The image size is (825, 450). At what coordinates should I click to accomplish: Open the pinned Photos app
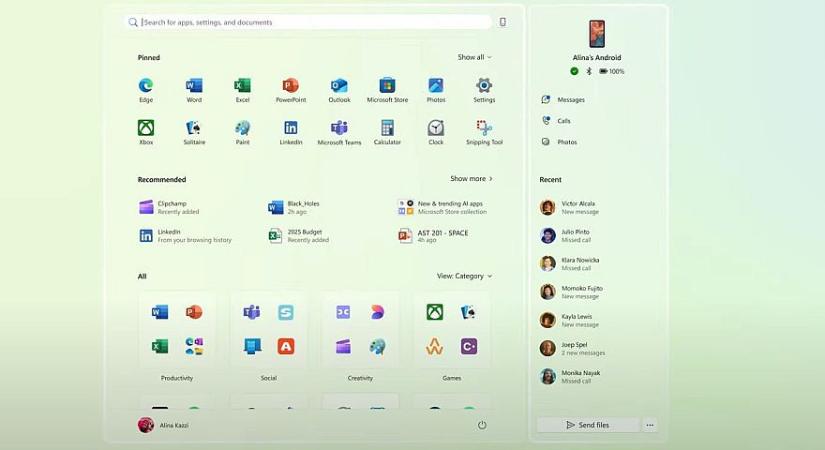(436, 89)
